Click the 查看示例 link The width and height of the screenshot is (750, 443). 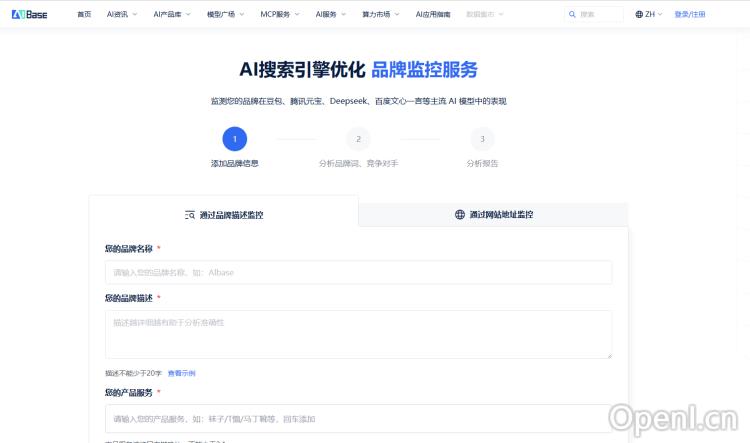181,373
